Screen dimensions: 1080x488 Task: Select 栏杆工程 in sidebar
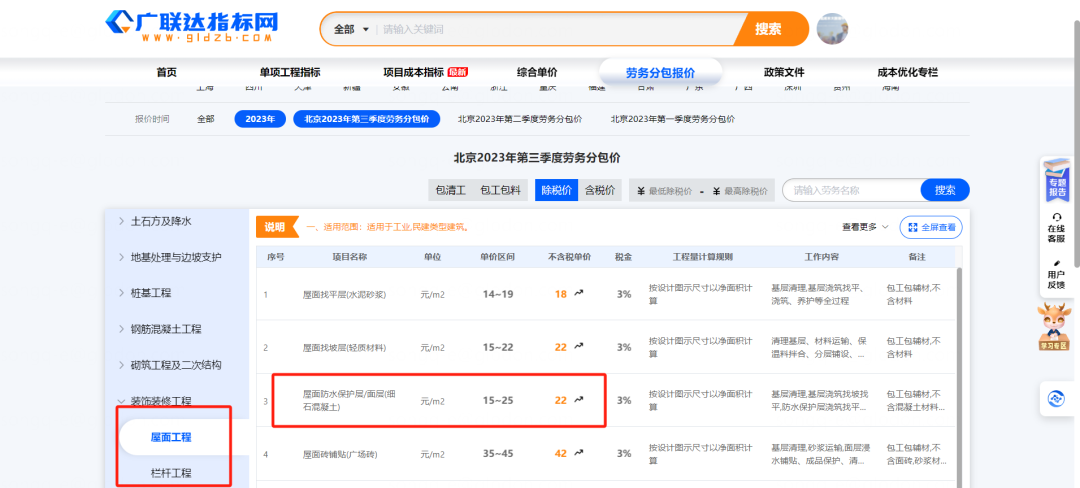tap(171, 473)
